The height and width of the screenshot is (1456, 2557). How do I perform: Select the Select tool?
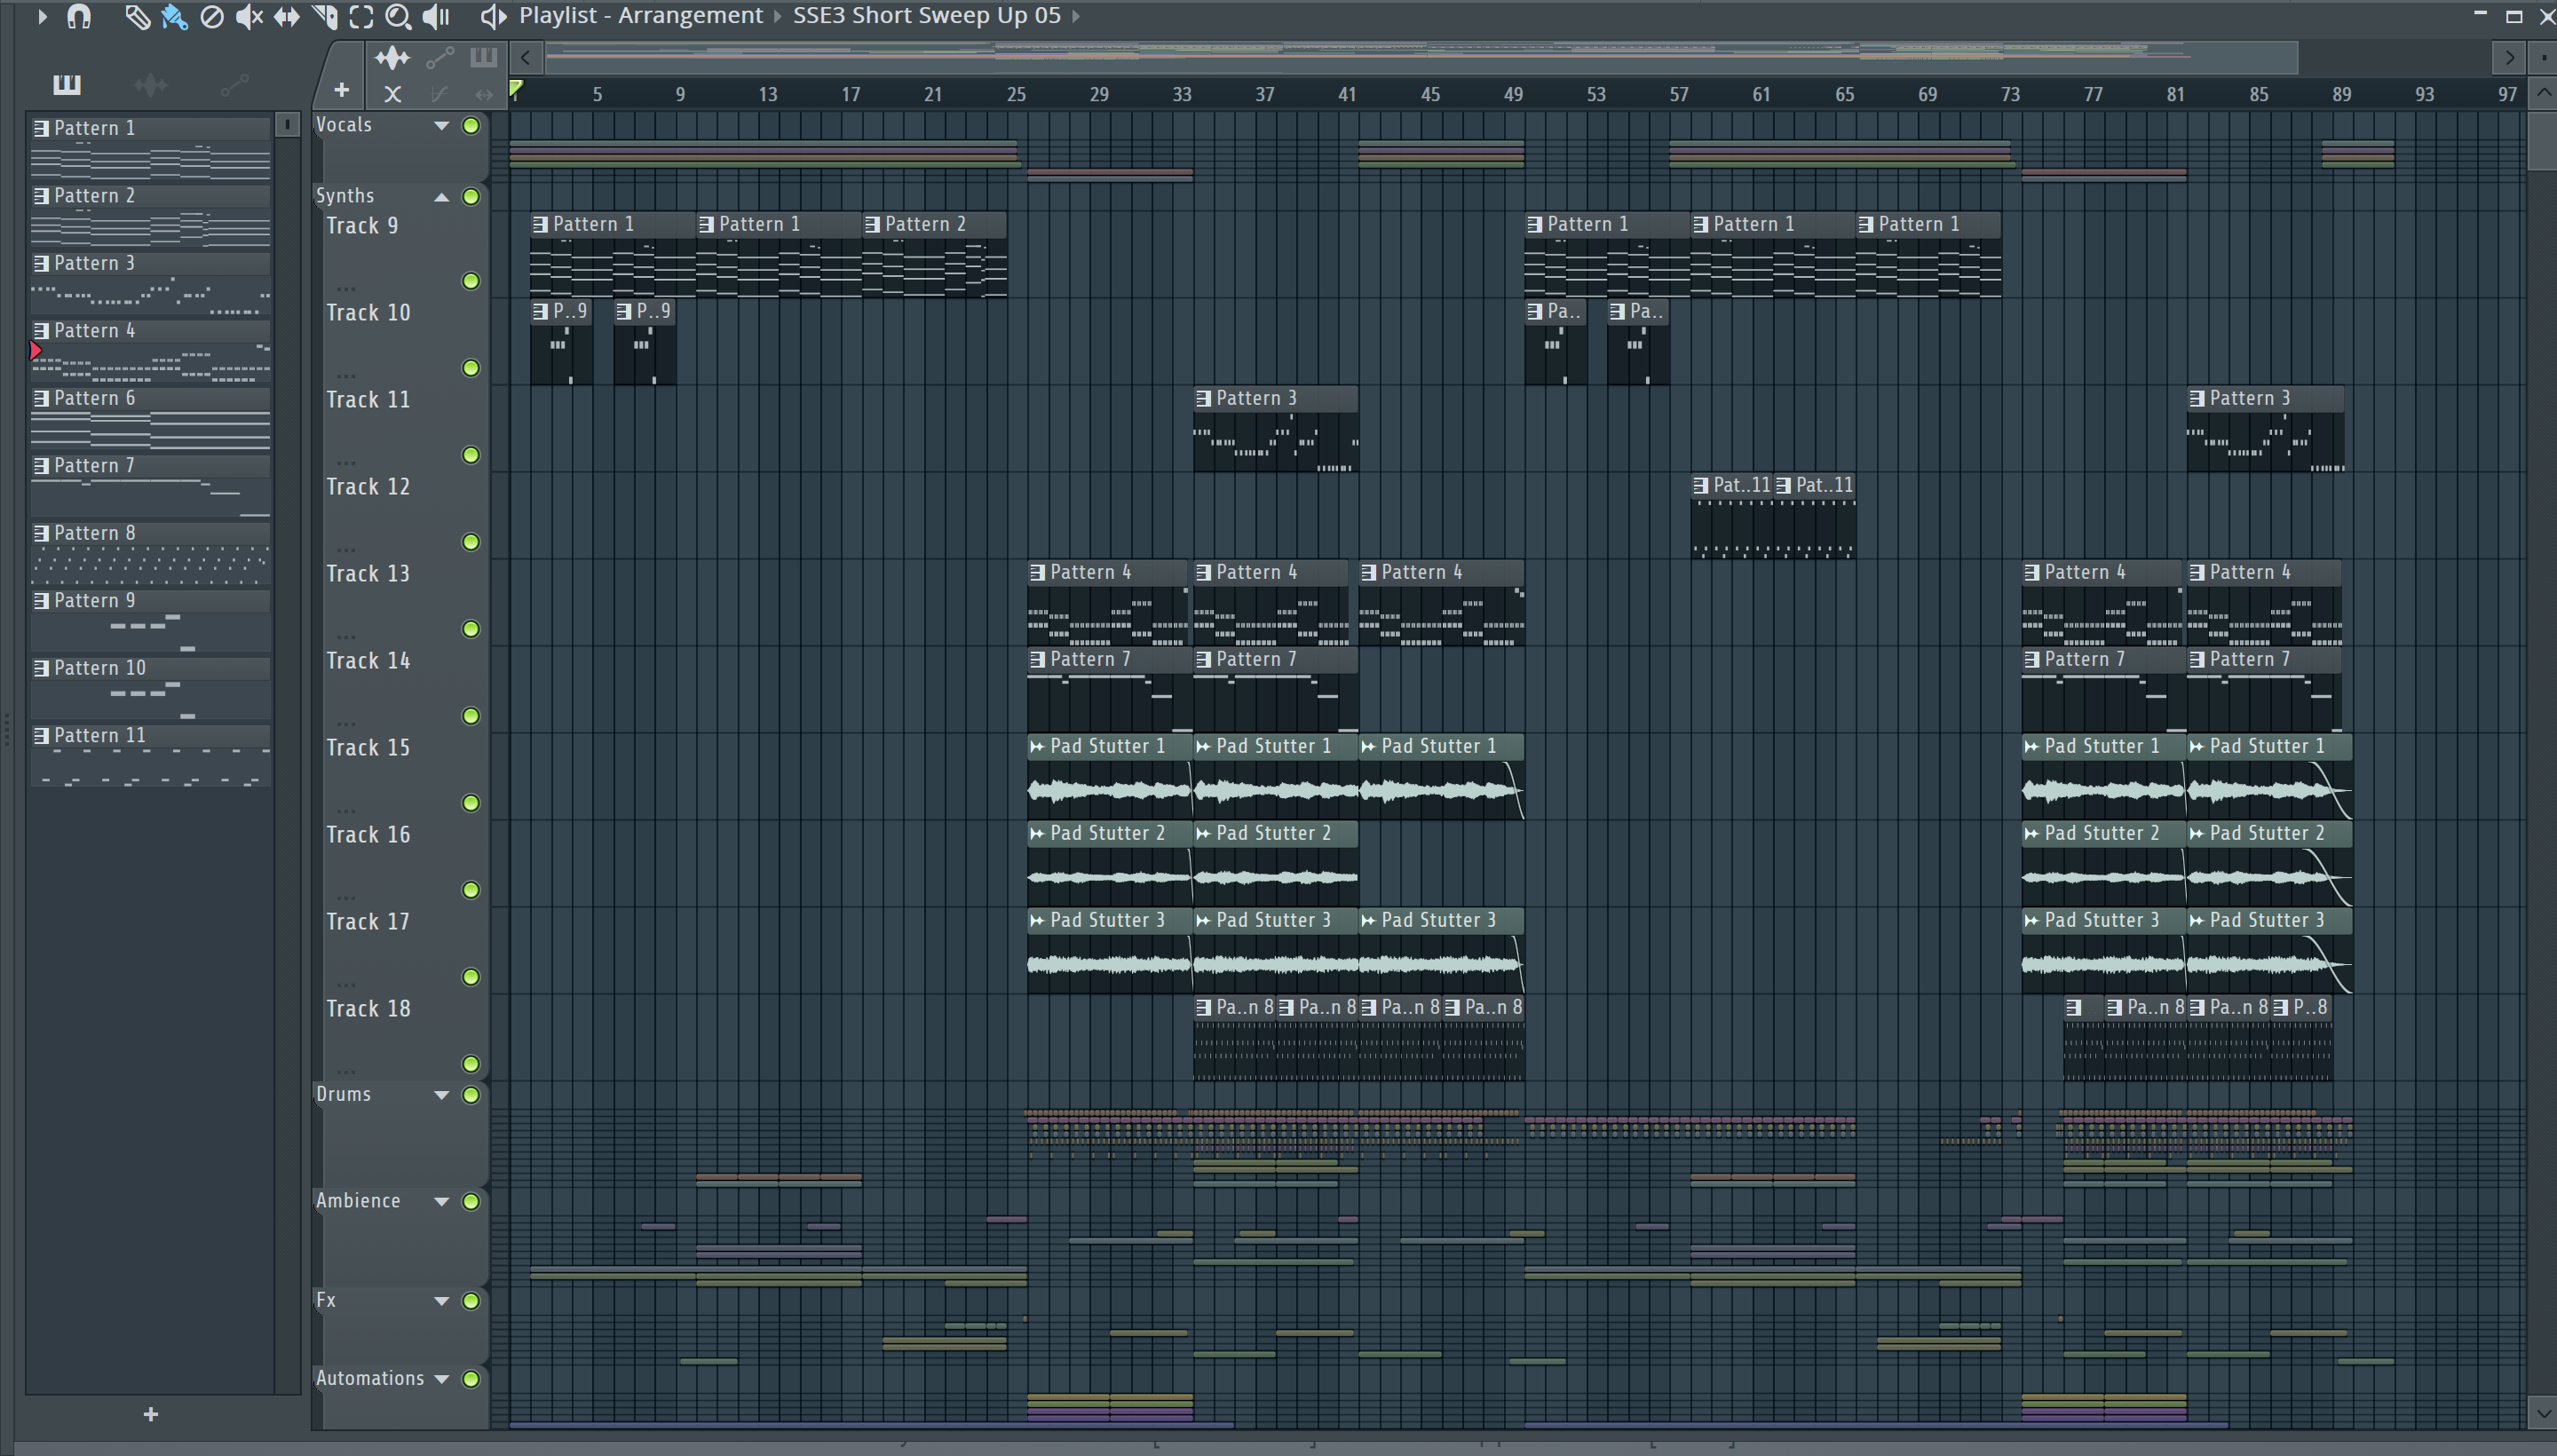(x=361, y=16)
